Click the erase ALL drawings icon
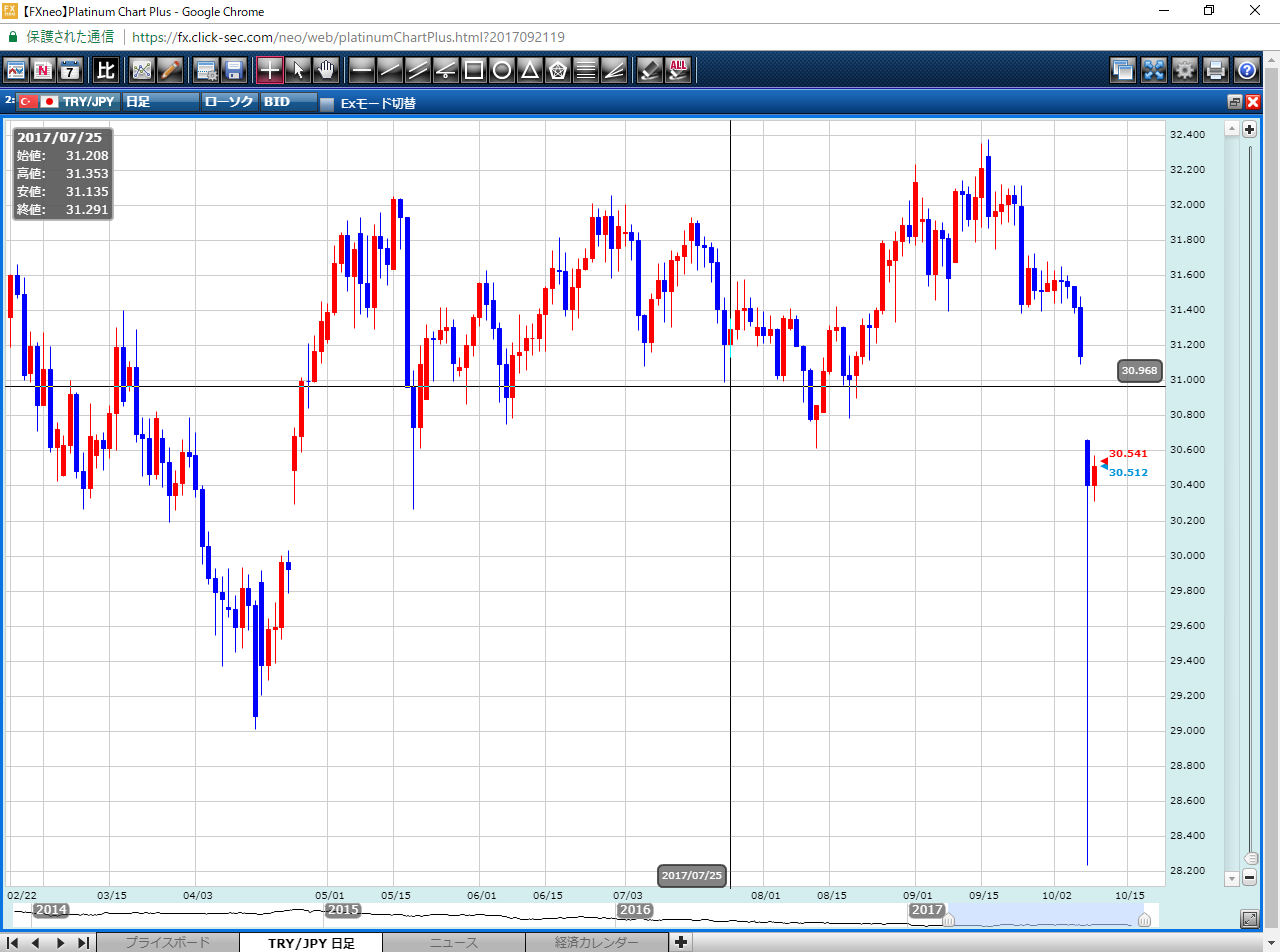This screenshot has width=1280, height=952. pos(679,70)
